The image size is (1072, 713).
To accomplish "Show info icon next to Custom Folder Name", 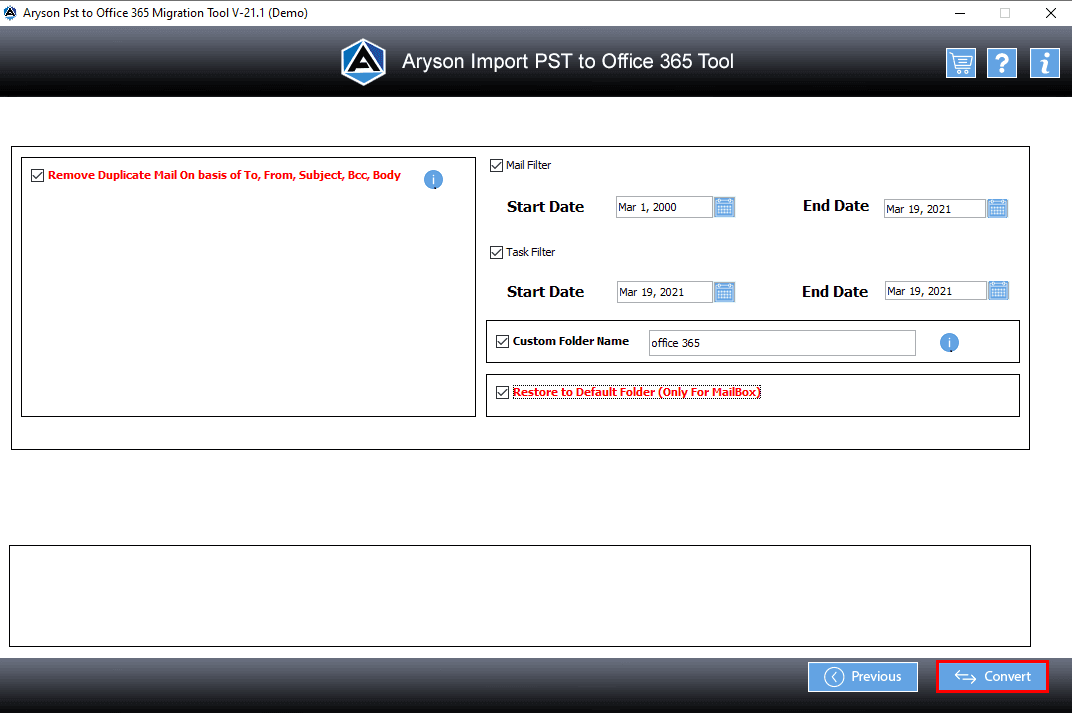I will point(949,342).
